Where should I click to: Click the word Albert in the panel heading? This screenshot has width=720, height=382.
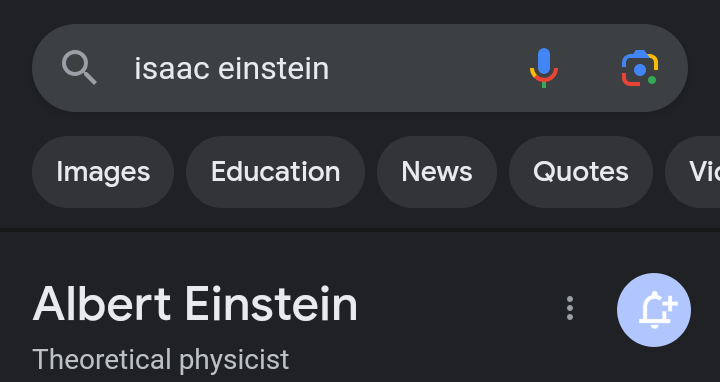102,304
